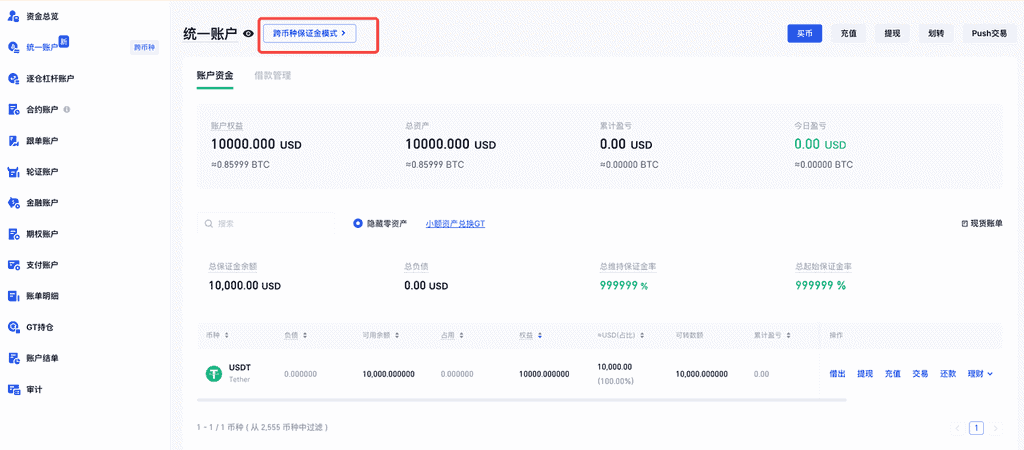This screenshot has width=1024, height=450.
Task: Open the 金融账户 sidebar icon
Action: coord(14,203)
